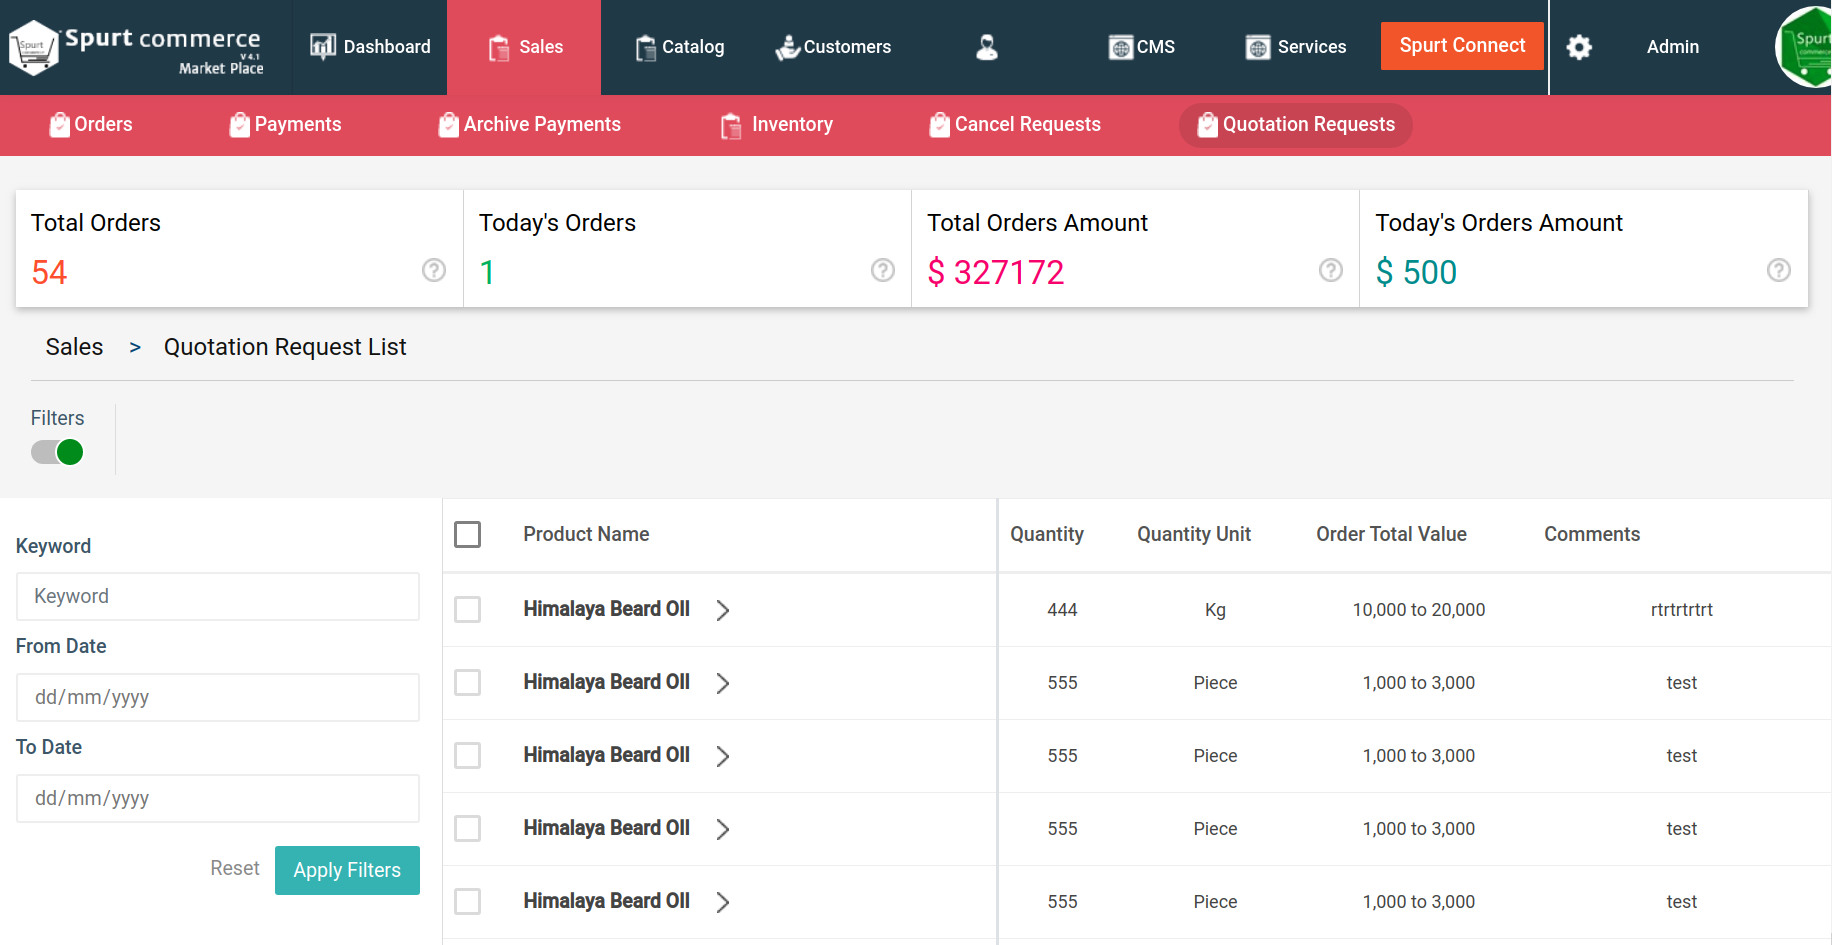The width and height of the screenshot is (1832, 945).
Task: Click the Sales breadcrumb link
Action: (74, 347)
